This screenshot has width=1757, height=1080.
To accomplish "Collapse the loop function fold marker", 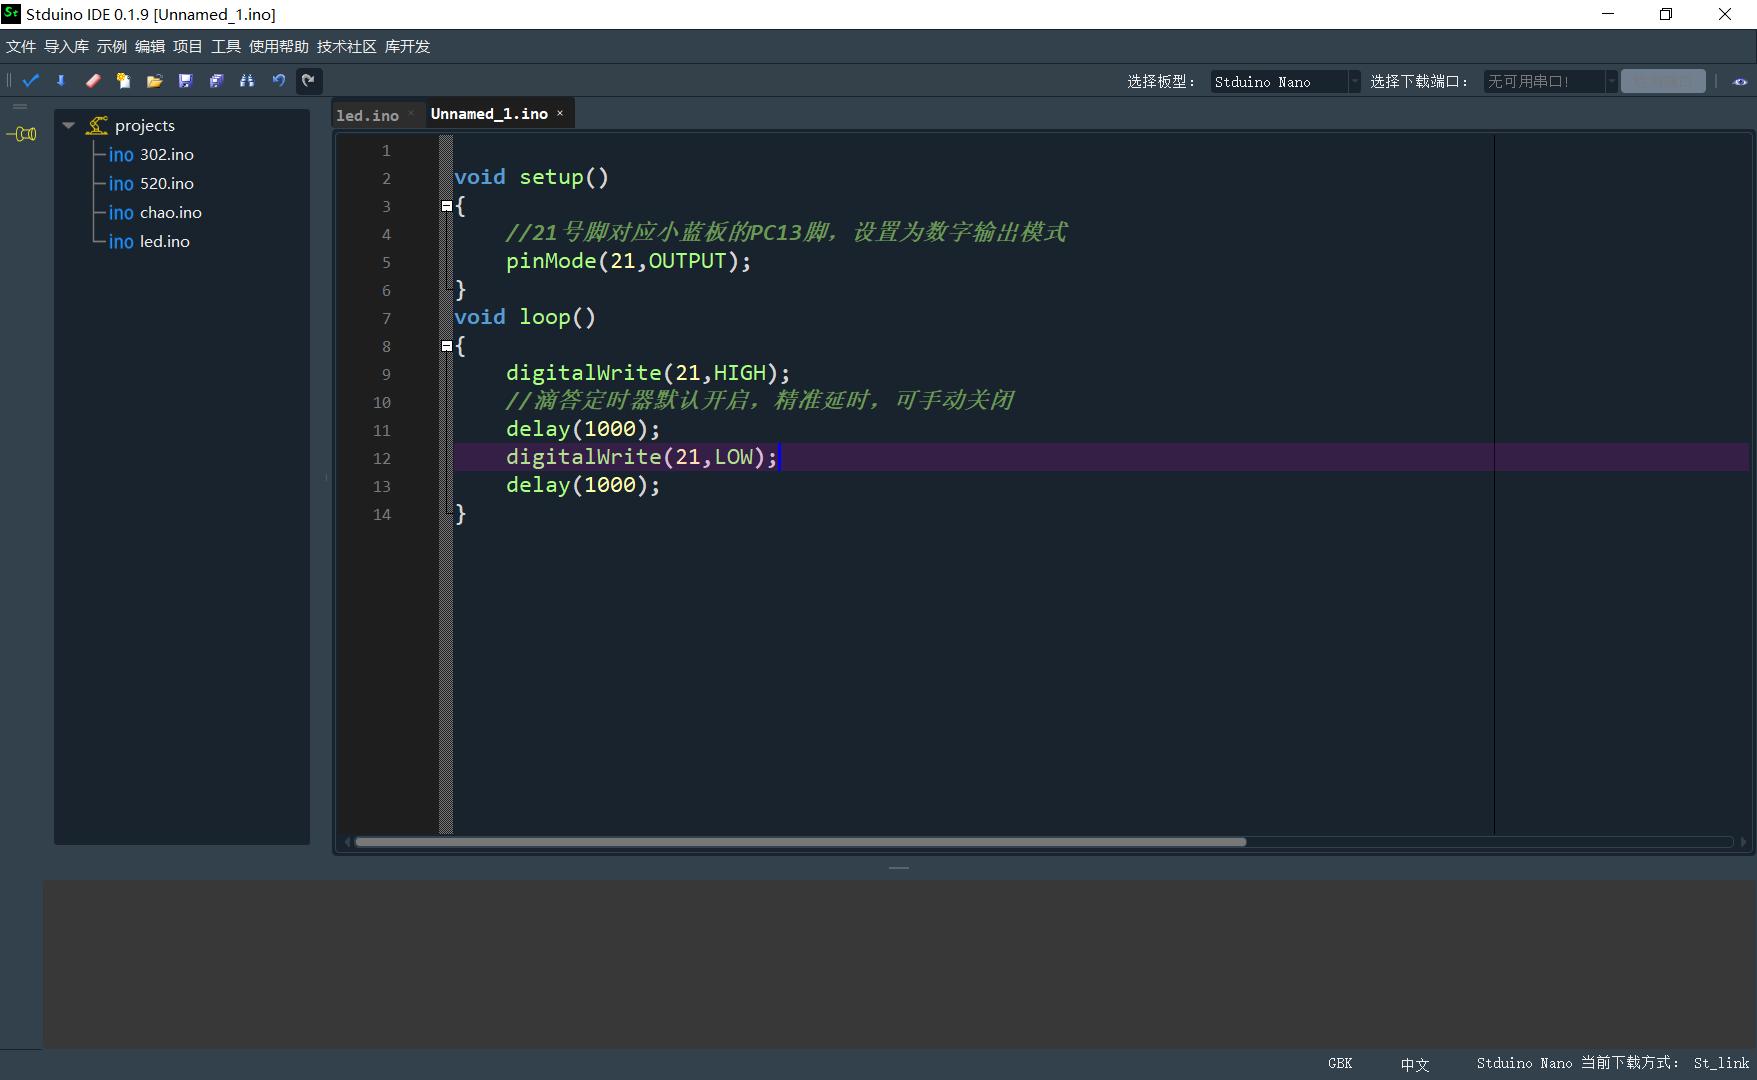I will point(447,346).
